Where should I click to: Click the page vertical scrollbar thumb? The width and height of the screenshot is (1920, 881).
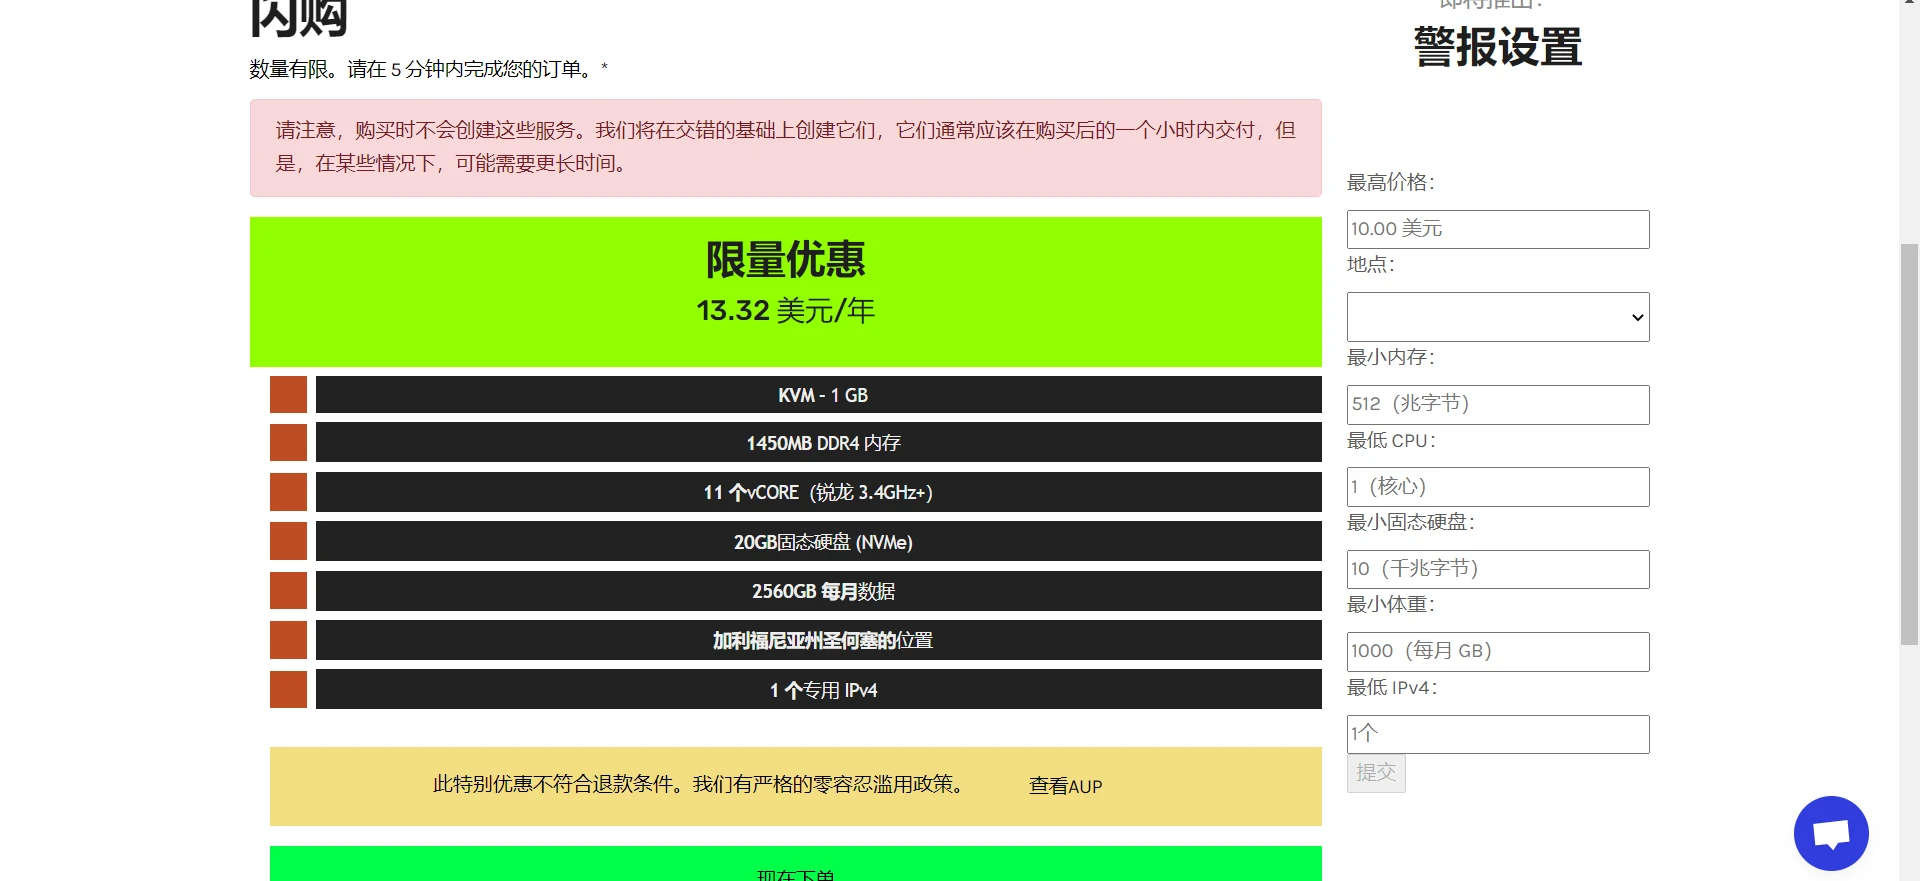point(1909,444)
